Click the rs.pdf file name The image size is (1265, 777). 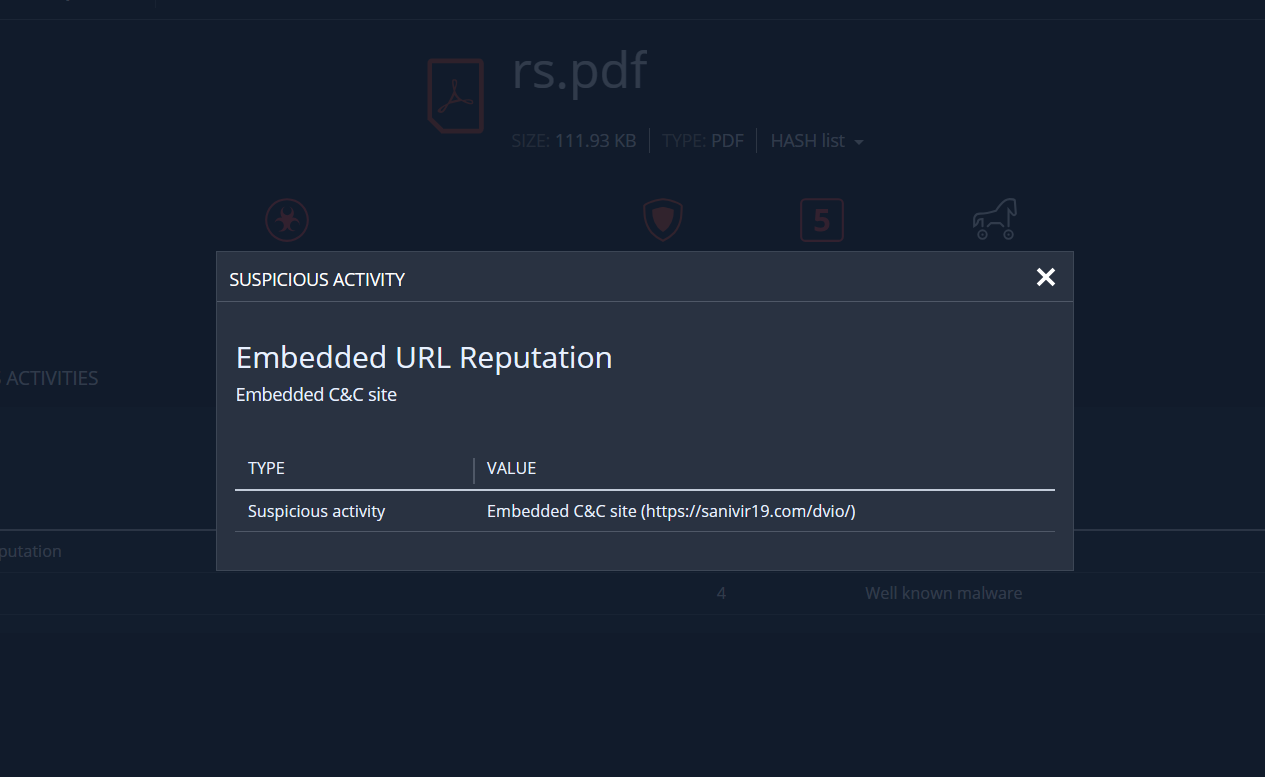[579, 71]
